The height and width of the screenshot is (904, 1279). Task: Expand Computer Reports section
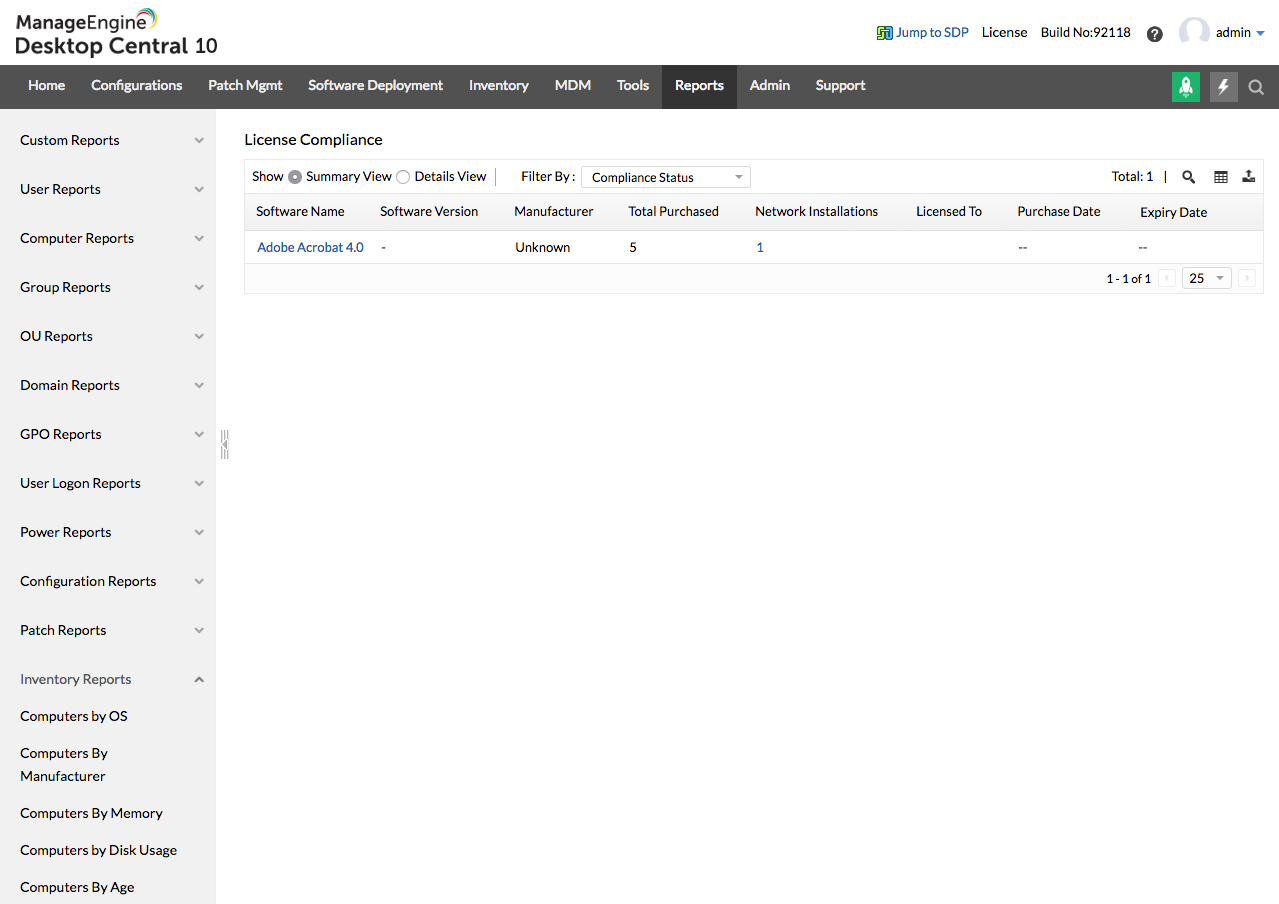108,238
